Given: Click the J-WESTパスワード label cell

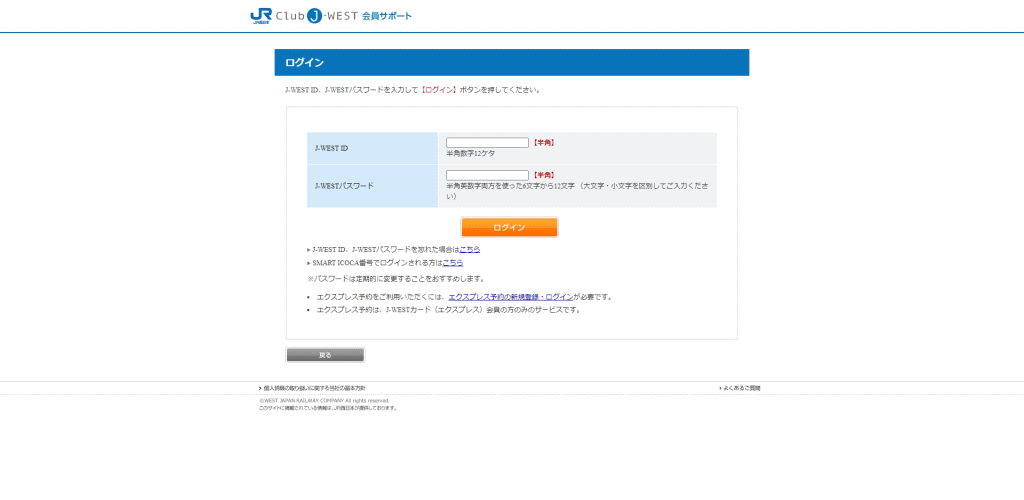Looking at the screenshot, I should coord(371,186).
